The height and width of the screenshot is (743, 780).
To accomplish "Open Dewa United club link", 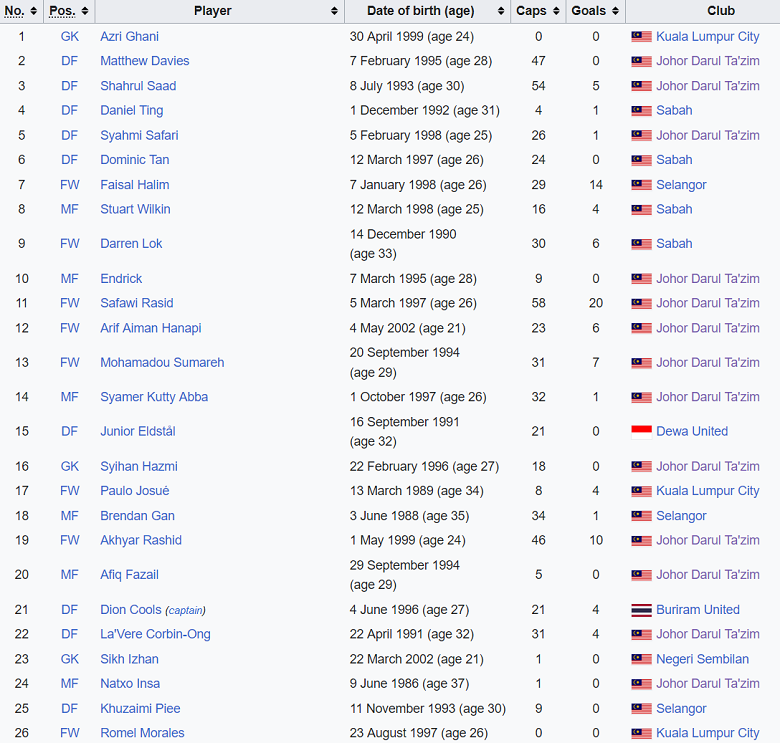I will tap(691, 432).
